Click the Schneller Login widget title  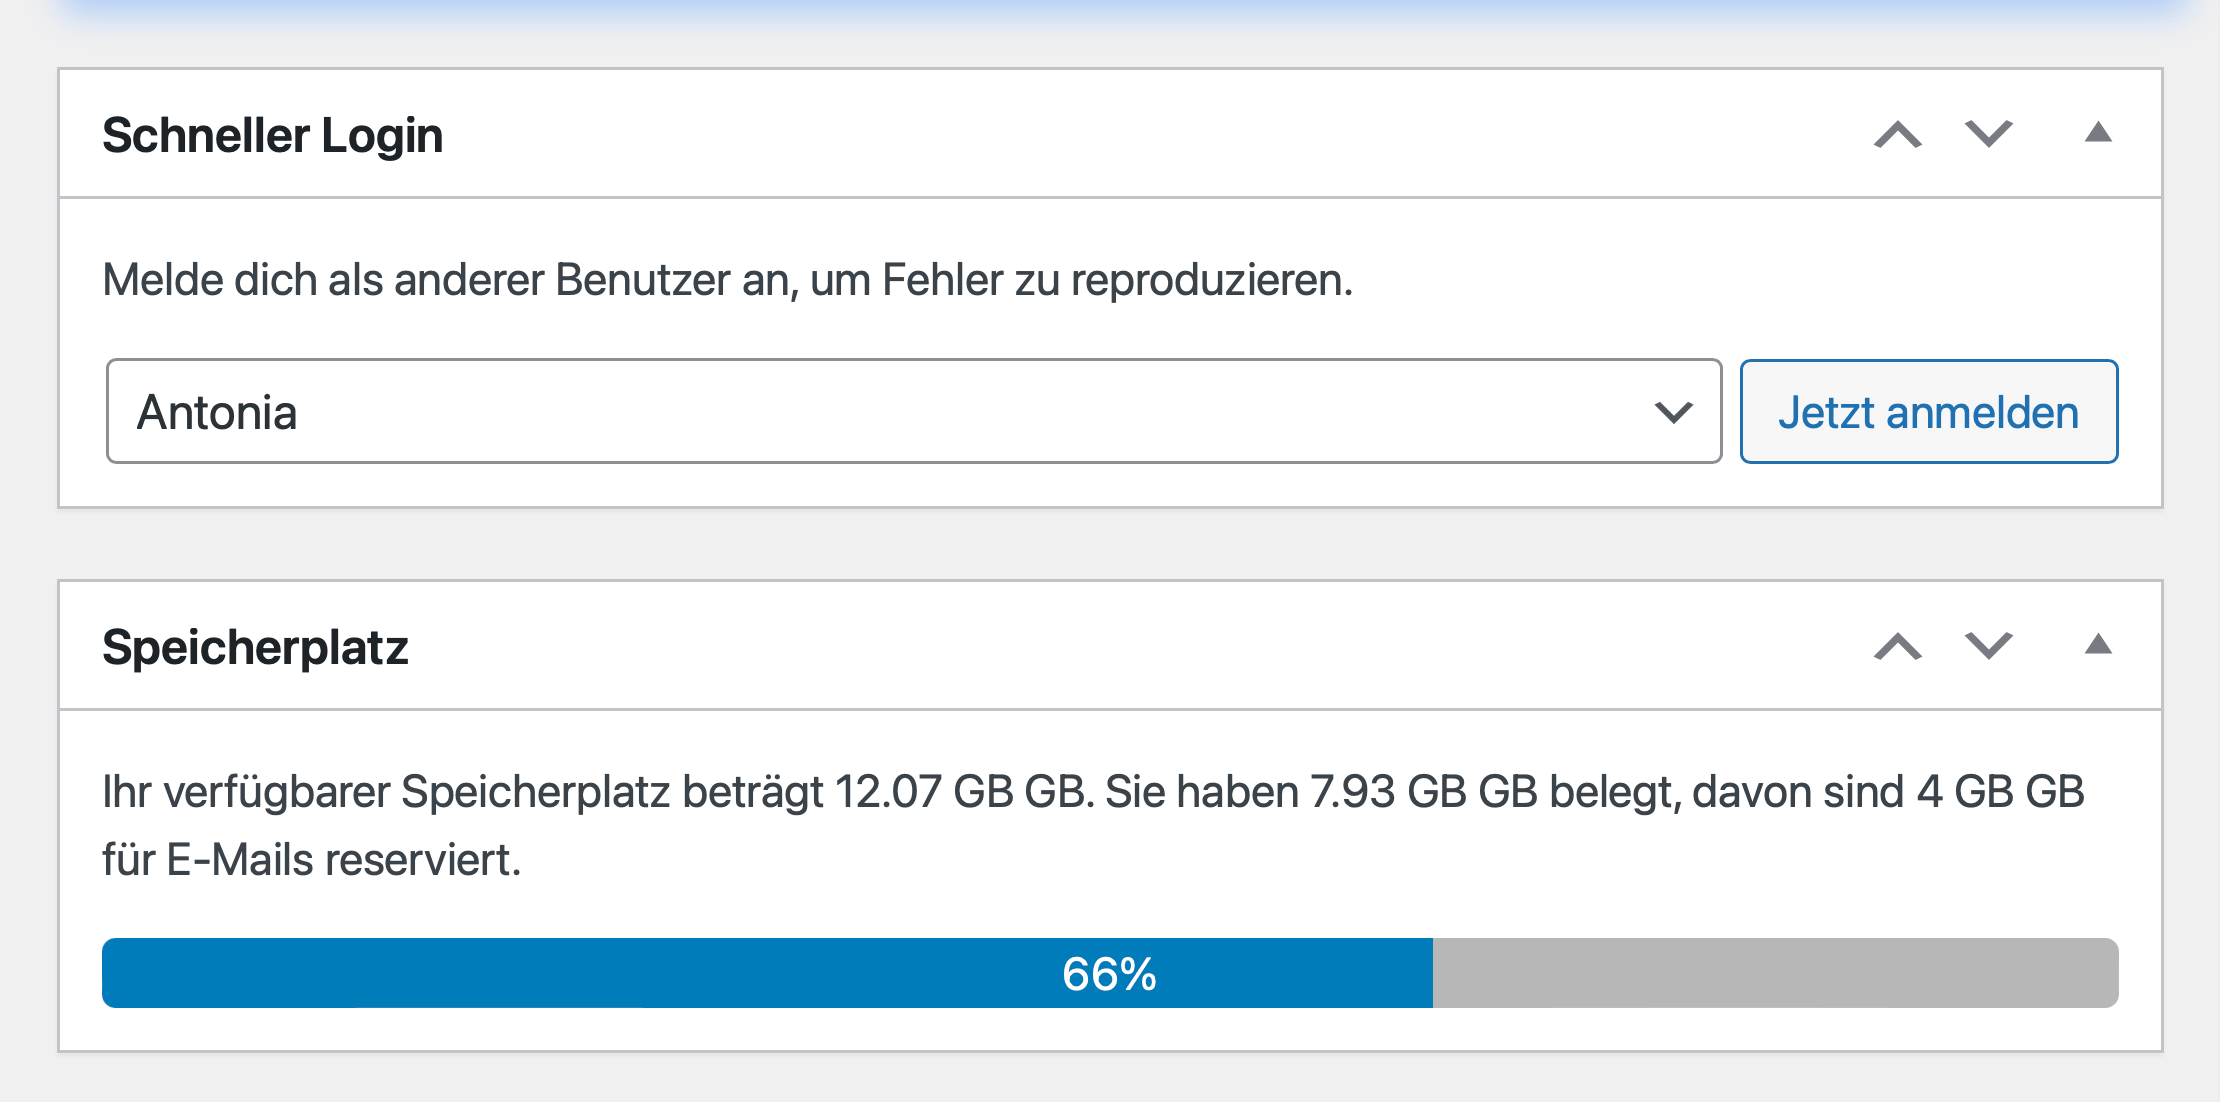click(x=272, y=135)
